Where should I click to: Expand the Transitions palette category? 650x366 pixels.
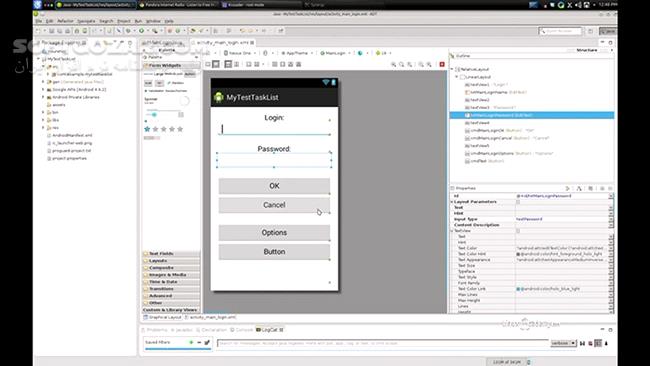tap(171, 289)
